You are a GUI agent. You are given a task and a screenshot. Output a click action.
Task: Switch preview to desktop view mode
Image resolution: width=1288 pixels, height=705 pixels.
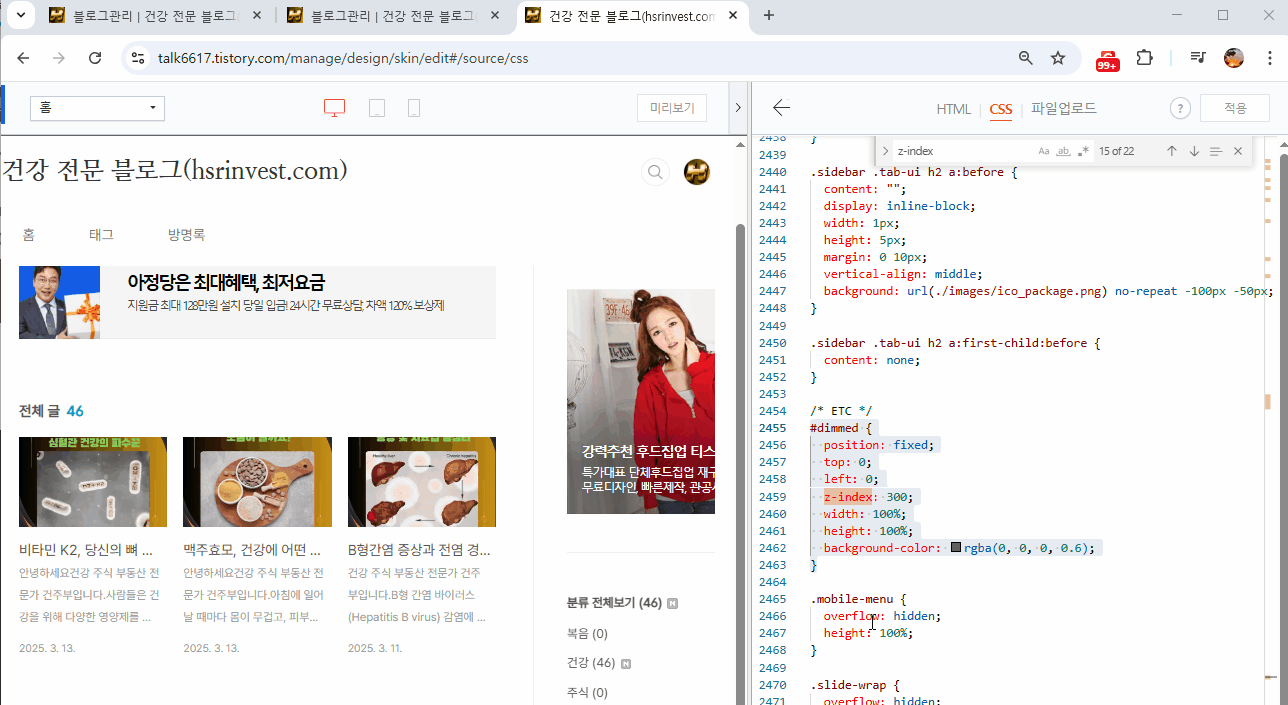[334, 107]
